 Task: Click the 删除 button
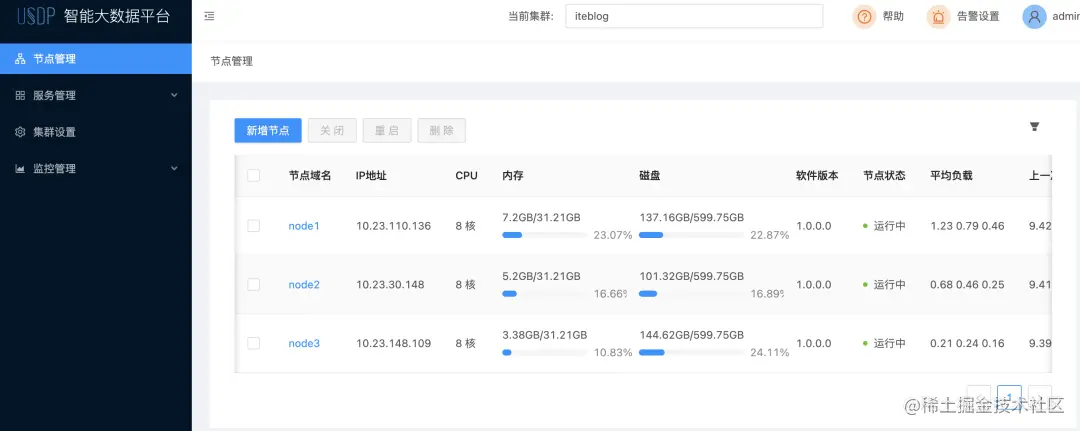[442, 131]
